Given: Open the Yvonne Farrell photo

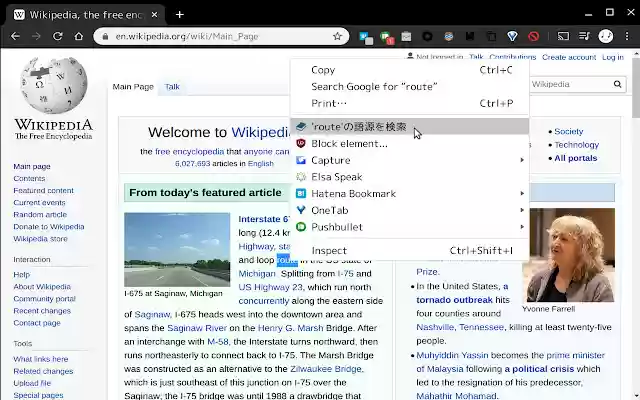Looking at the screenshot, I should coord(568,255).
